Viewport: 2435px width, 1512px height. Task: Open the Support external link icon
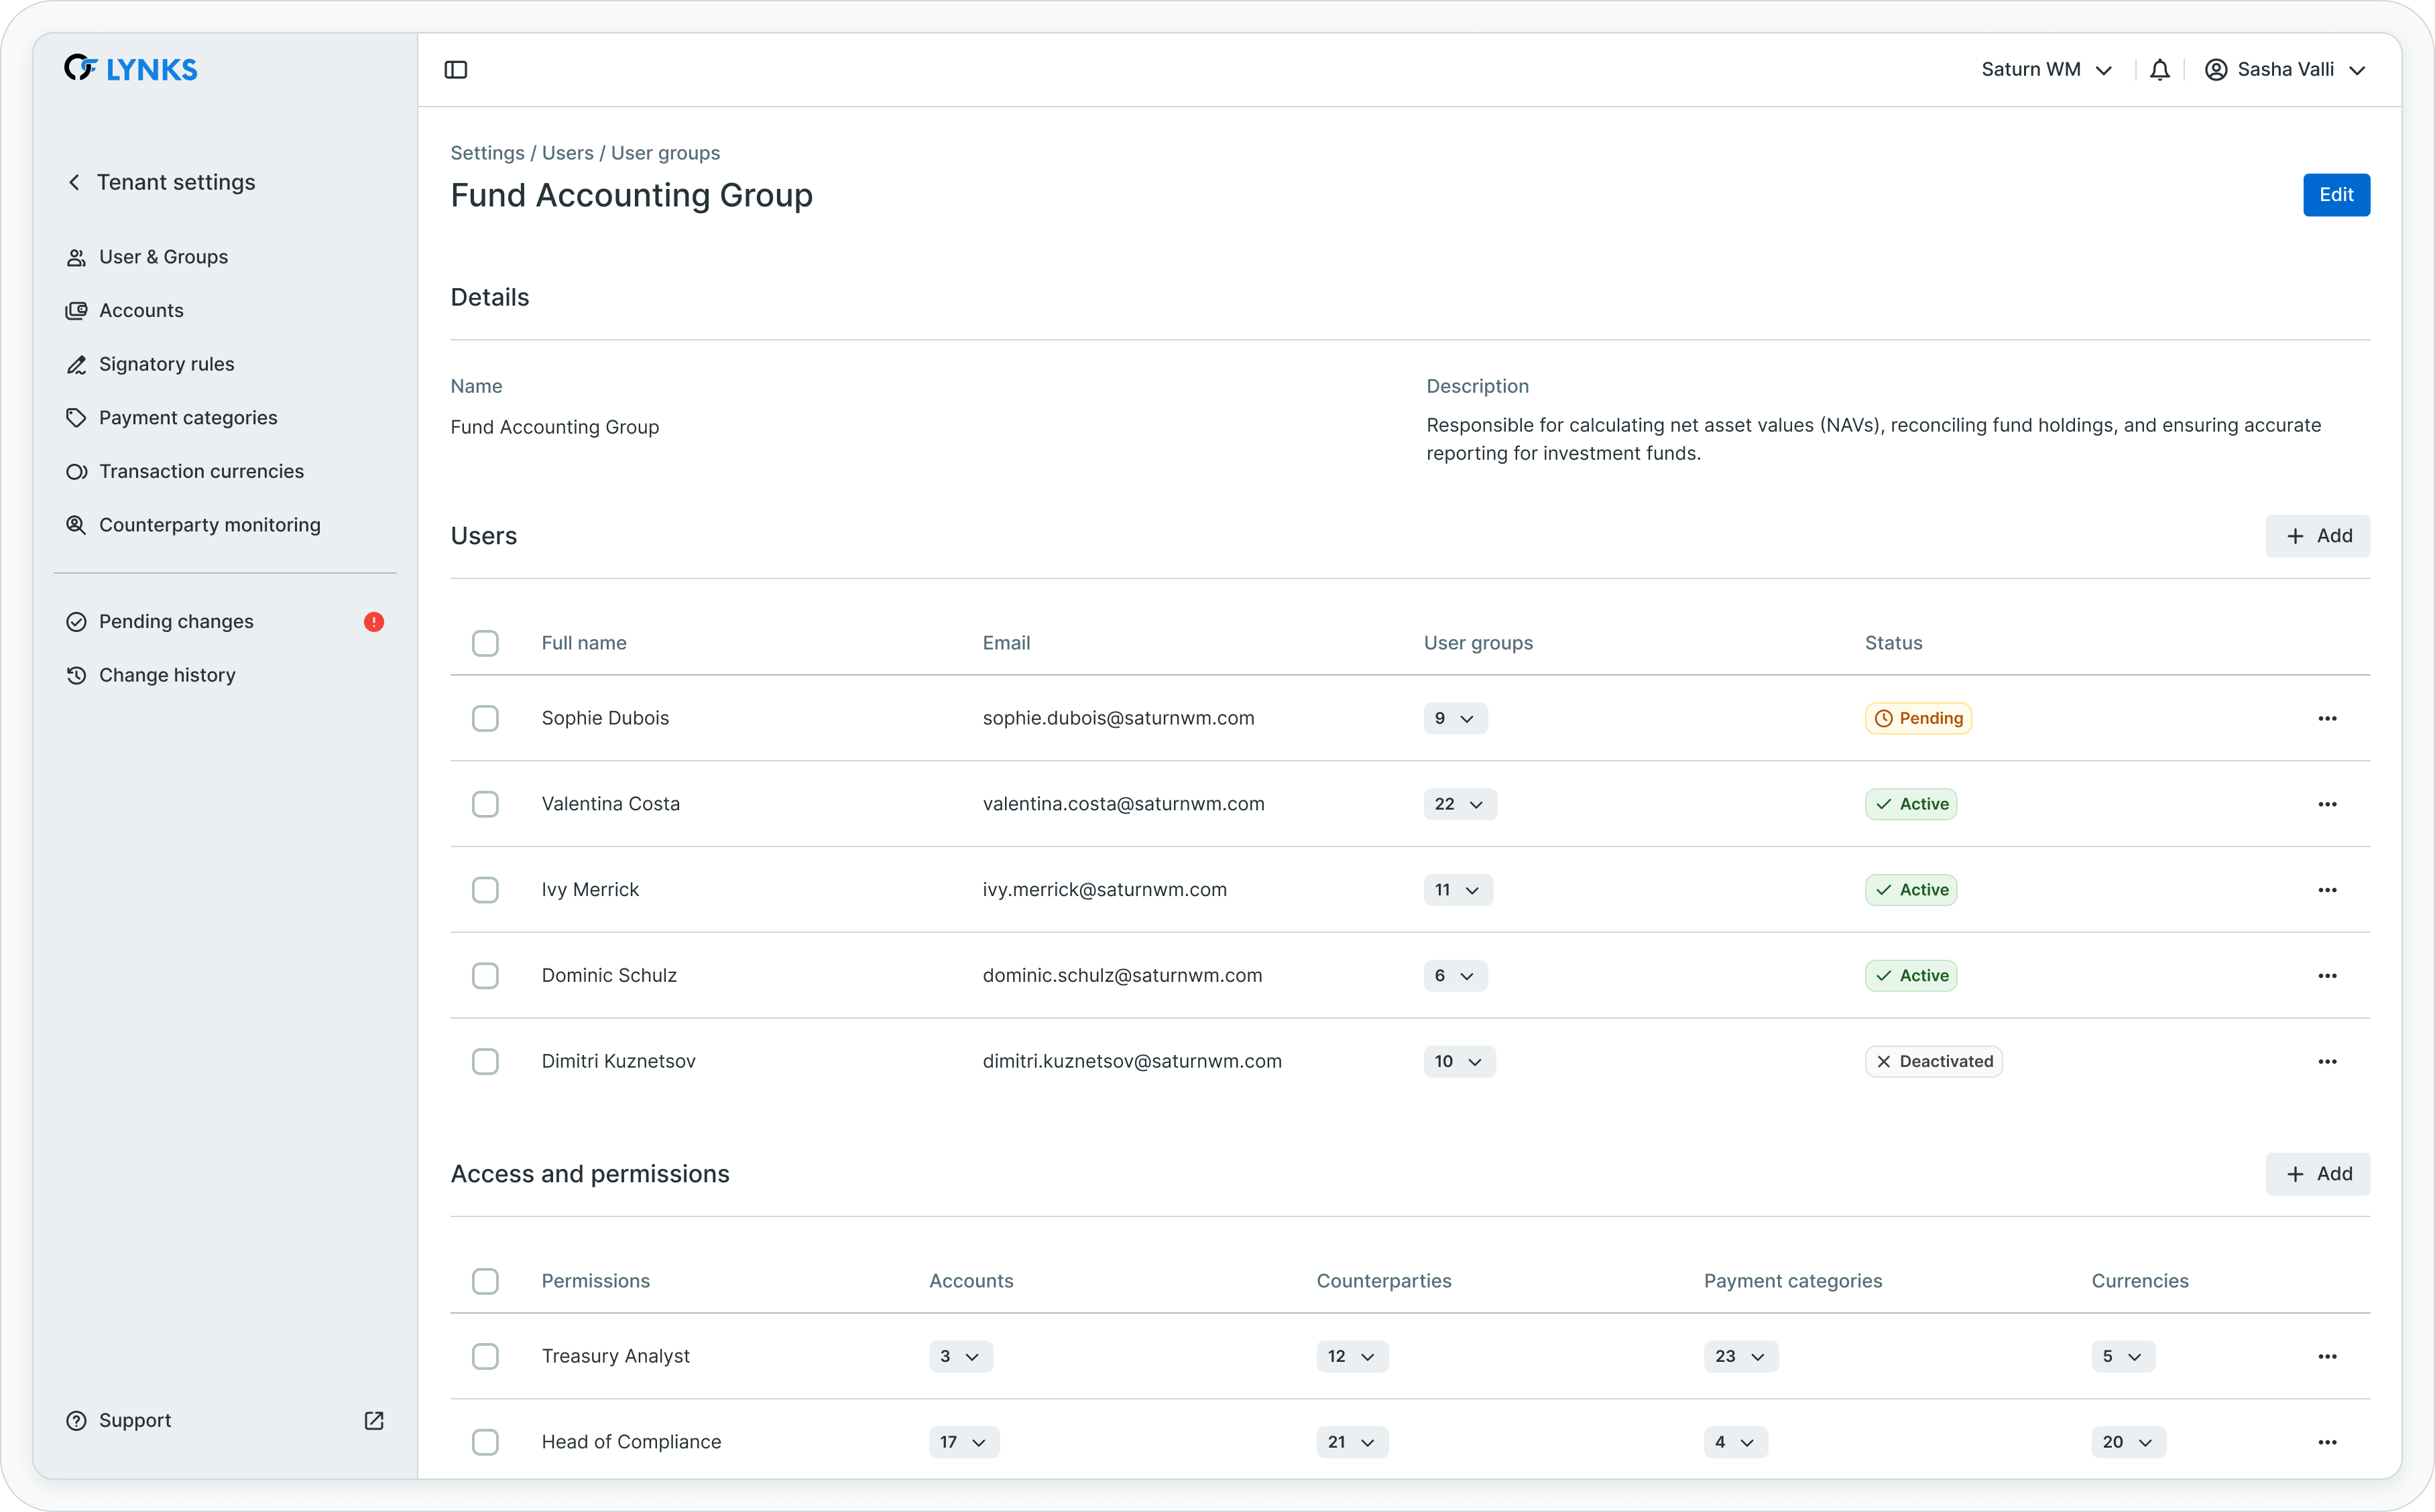coord(374,1421)
